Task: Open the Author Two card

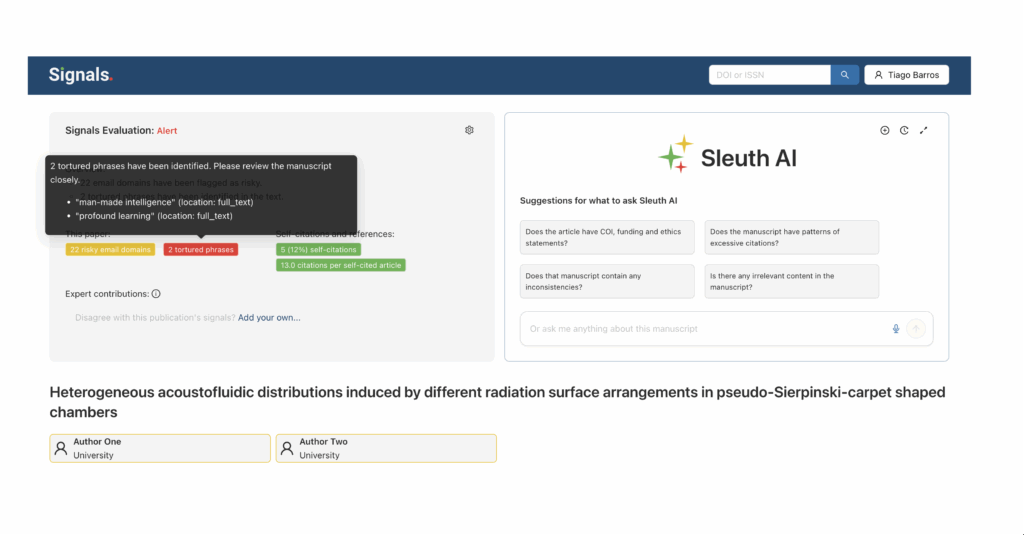Action: (x=386, y=448)
